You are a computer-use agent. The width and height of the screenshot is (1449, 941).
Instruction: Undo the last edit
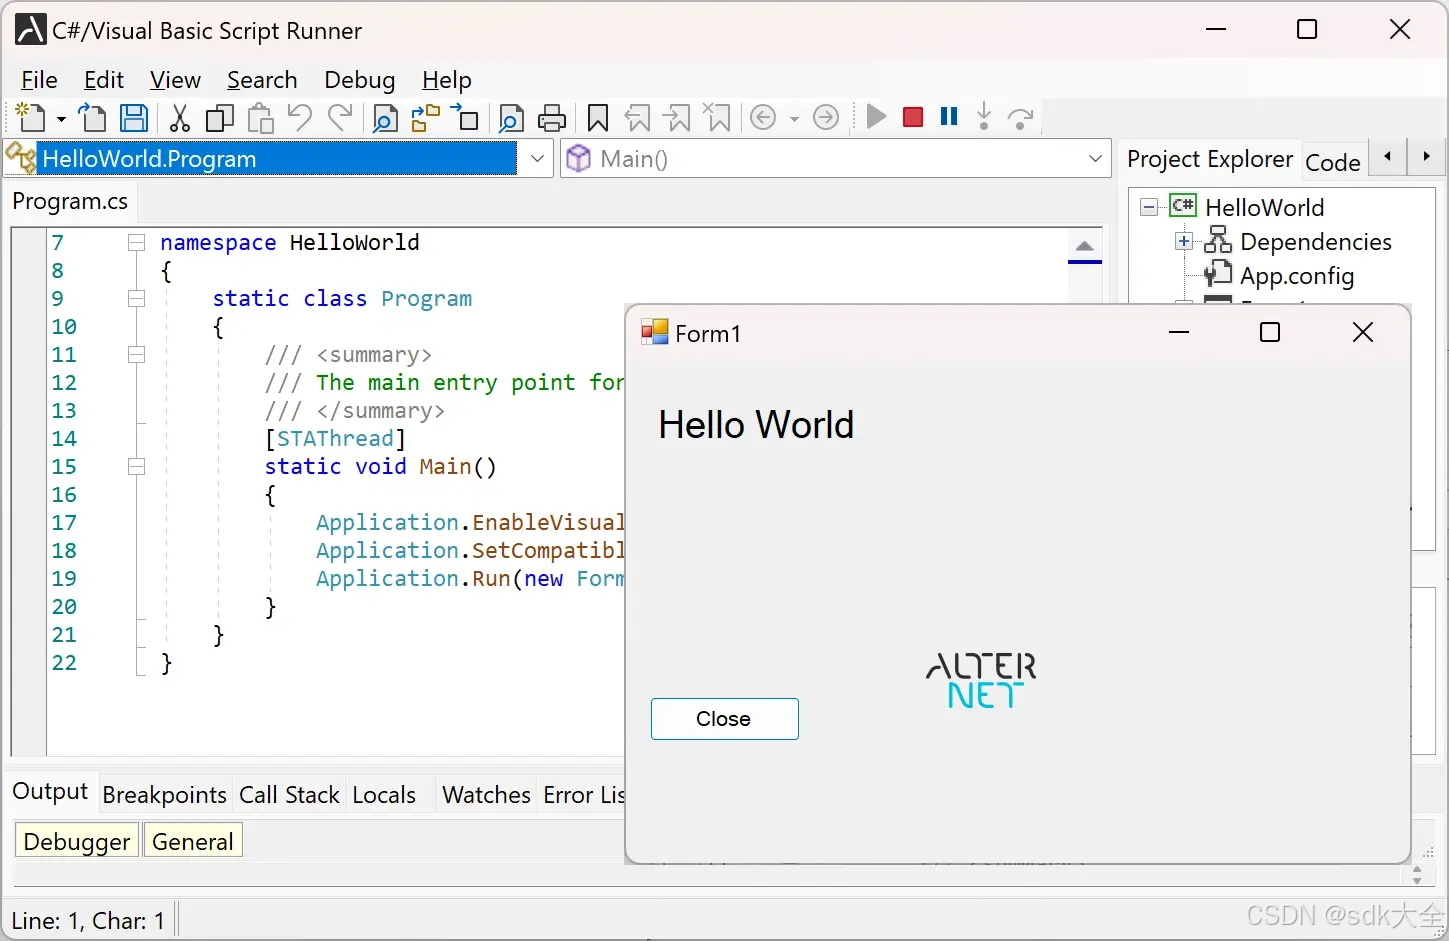(299, 117)
